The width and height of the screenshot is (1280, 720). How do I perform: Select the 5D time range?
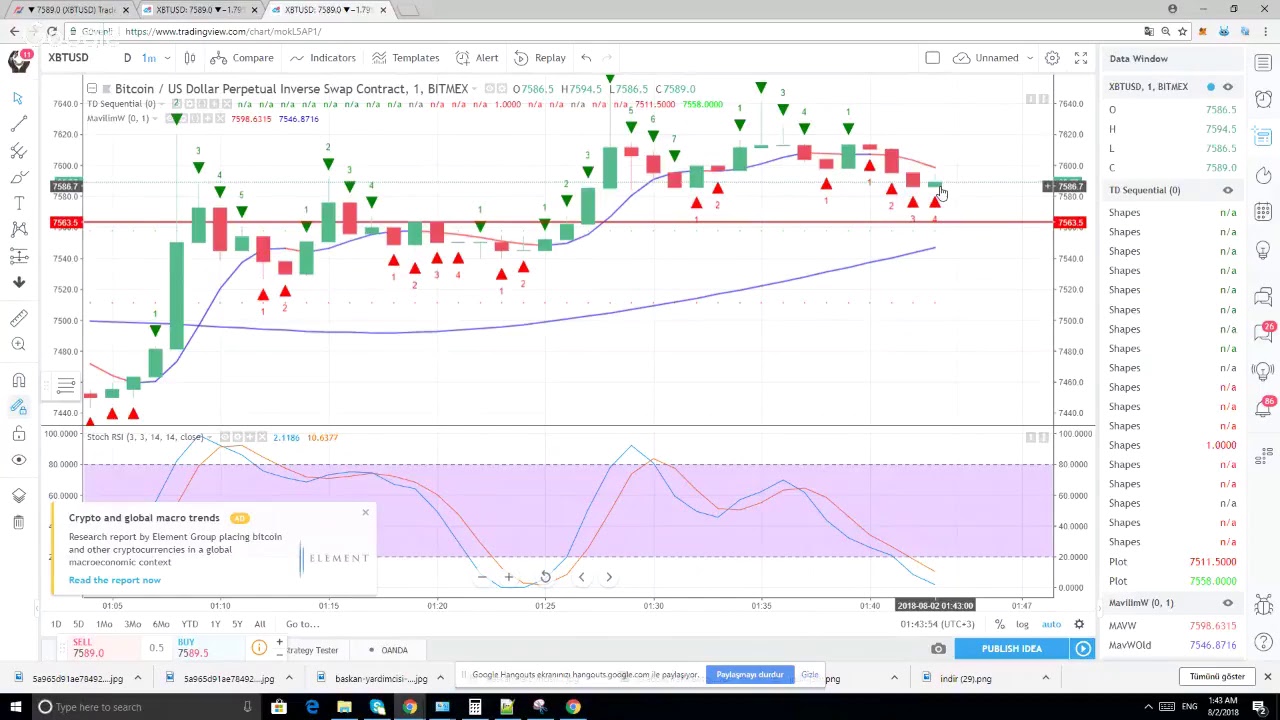point(78,624)
